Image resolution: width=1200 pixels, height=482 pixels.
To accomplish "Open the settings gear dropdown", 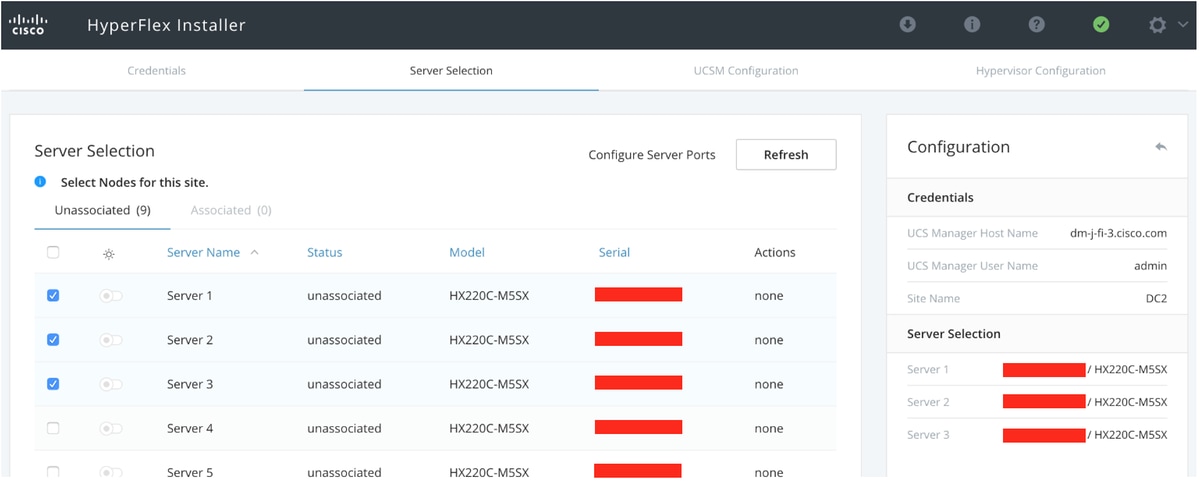I will coord(1167,25).
